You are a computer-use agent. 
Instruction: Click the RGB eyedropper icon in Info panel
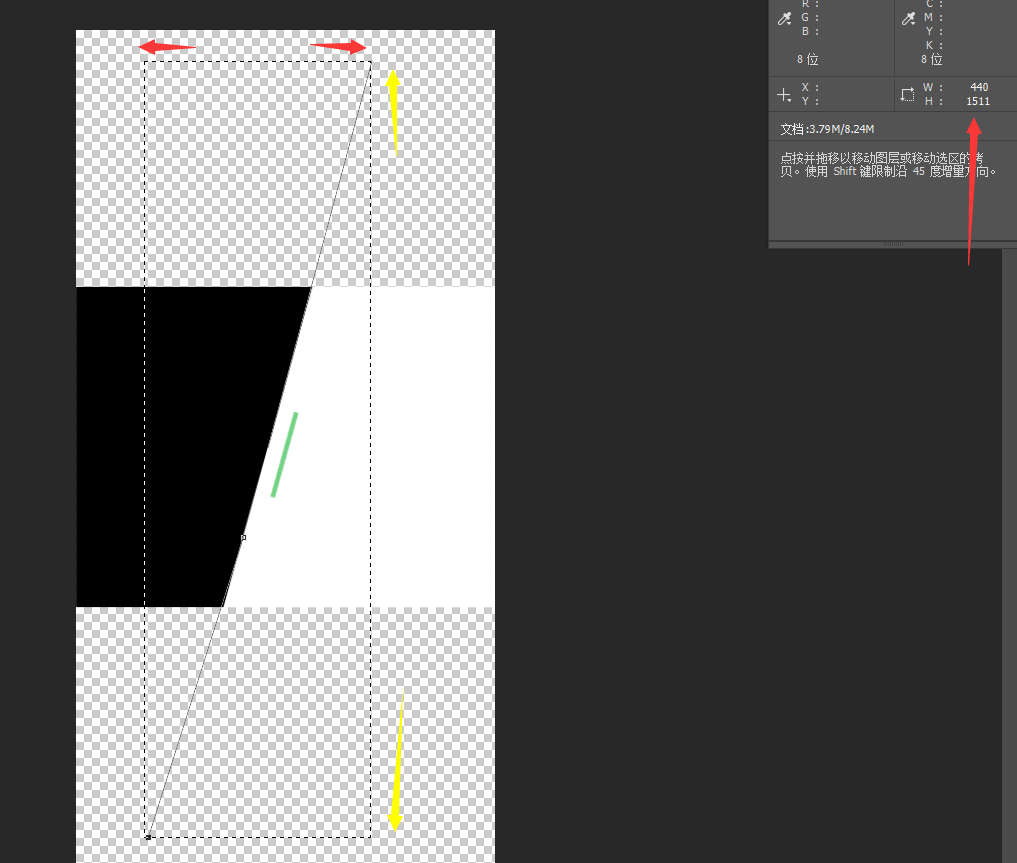(x=786, y=18)
